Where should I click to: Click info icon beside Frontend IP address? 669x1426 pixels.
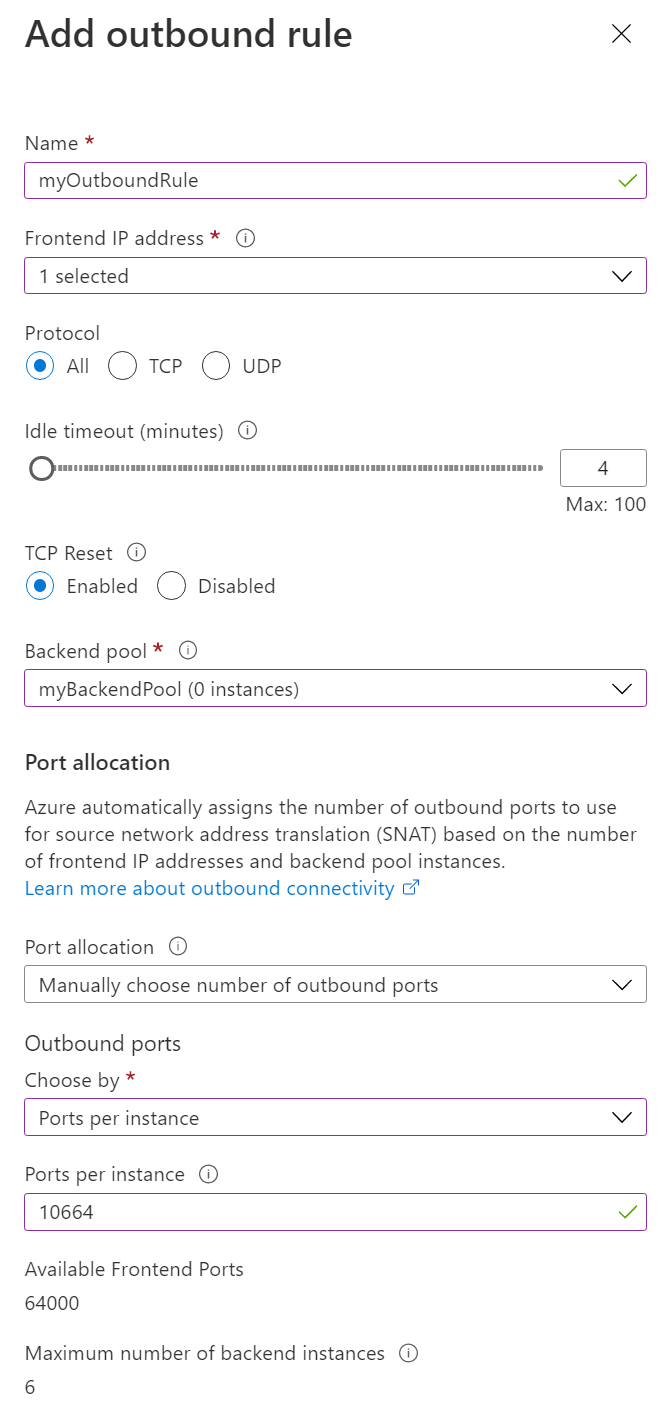click(245, 239)
